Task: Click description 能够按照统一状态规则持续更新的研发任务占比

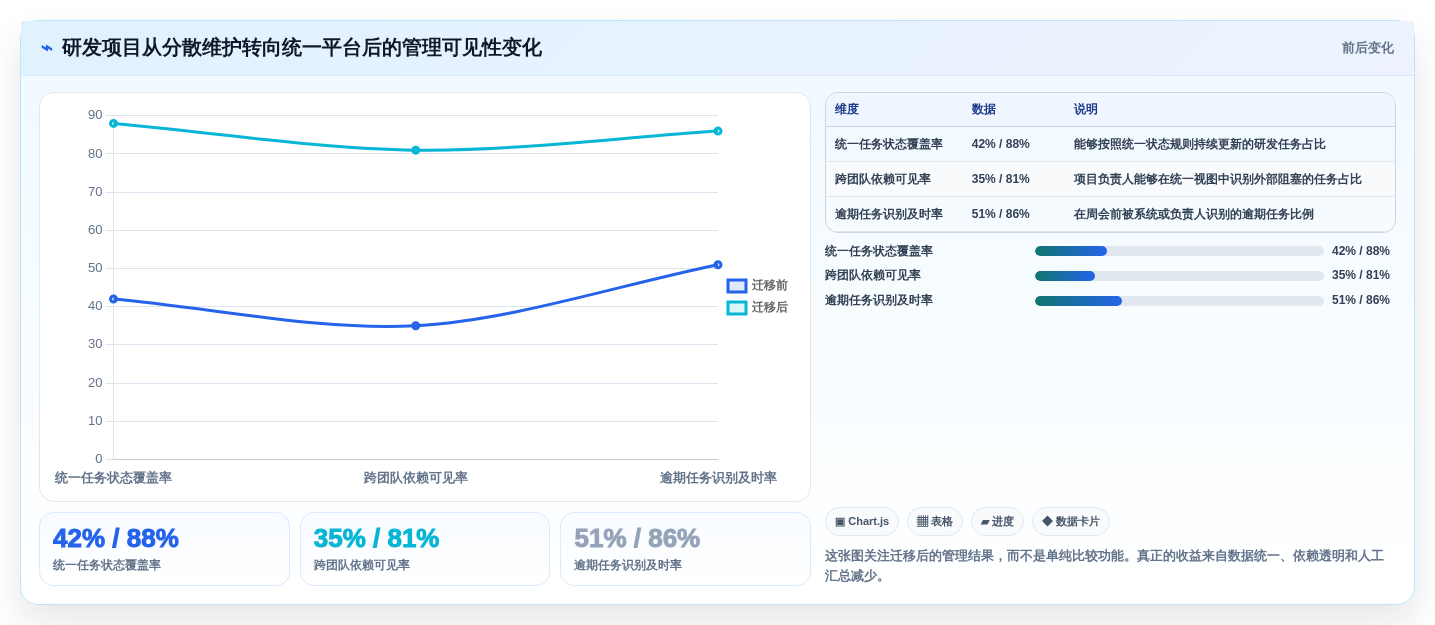Action: (x=1199, y=144)
